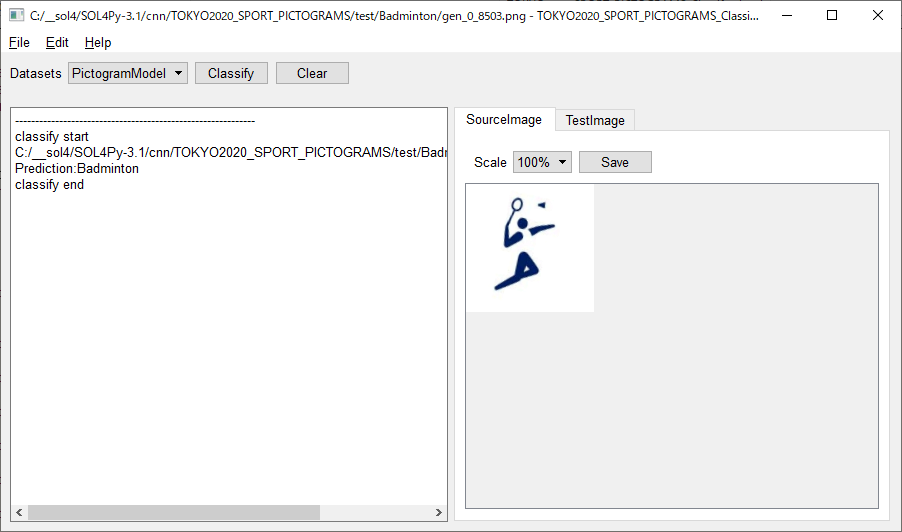Click the Save button
The image size is (902, 532).
click(615, 162)
